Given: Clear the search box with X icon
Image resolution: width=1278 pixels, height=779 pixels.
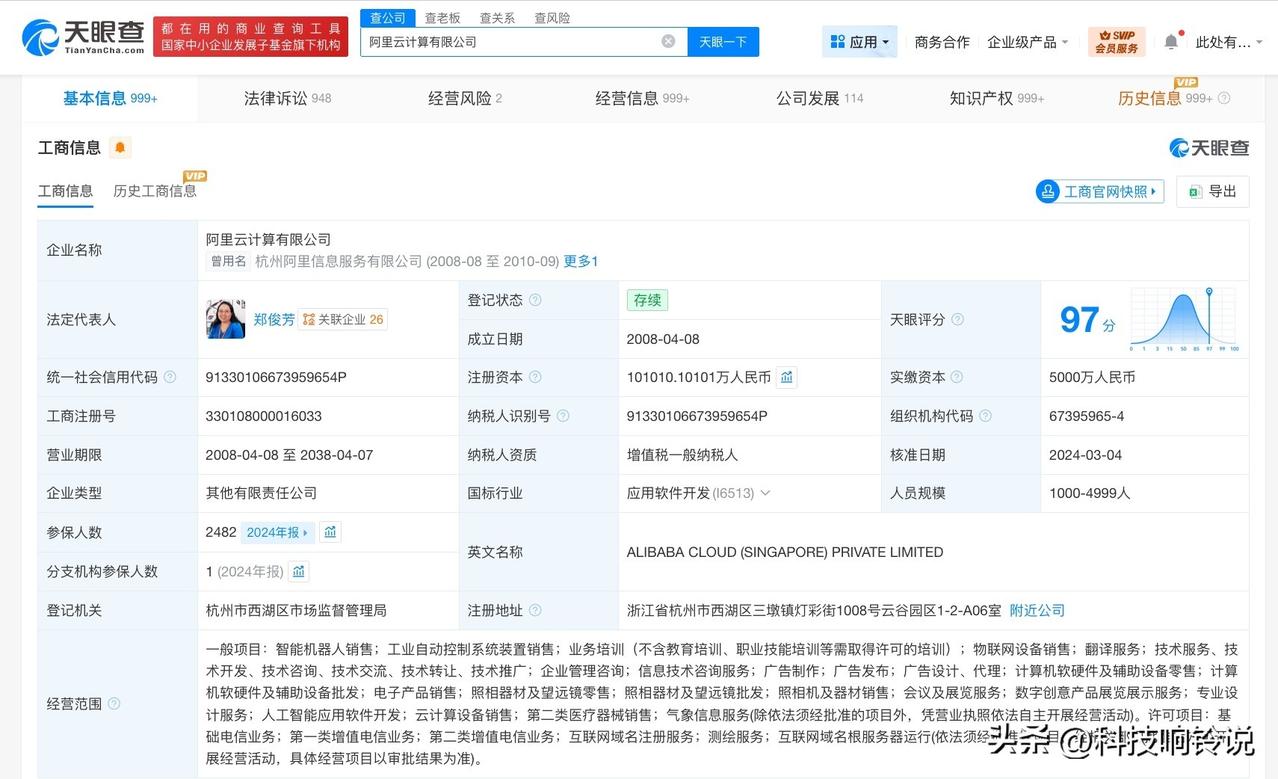Looking at the screenshot, I should coord(668,42).
